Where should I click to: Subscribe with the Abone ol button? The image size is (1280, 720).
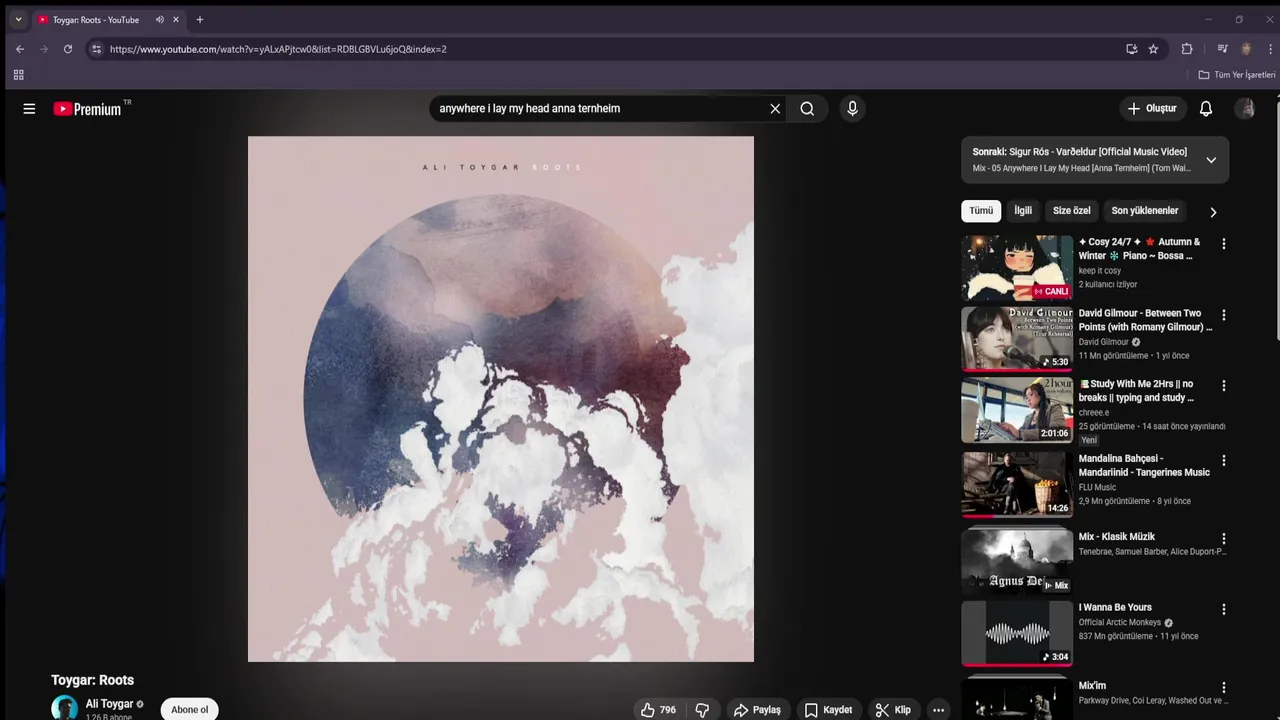coord(190,710)
